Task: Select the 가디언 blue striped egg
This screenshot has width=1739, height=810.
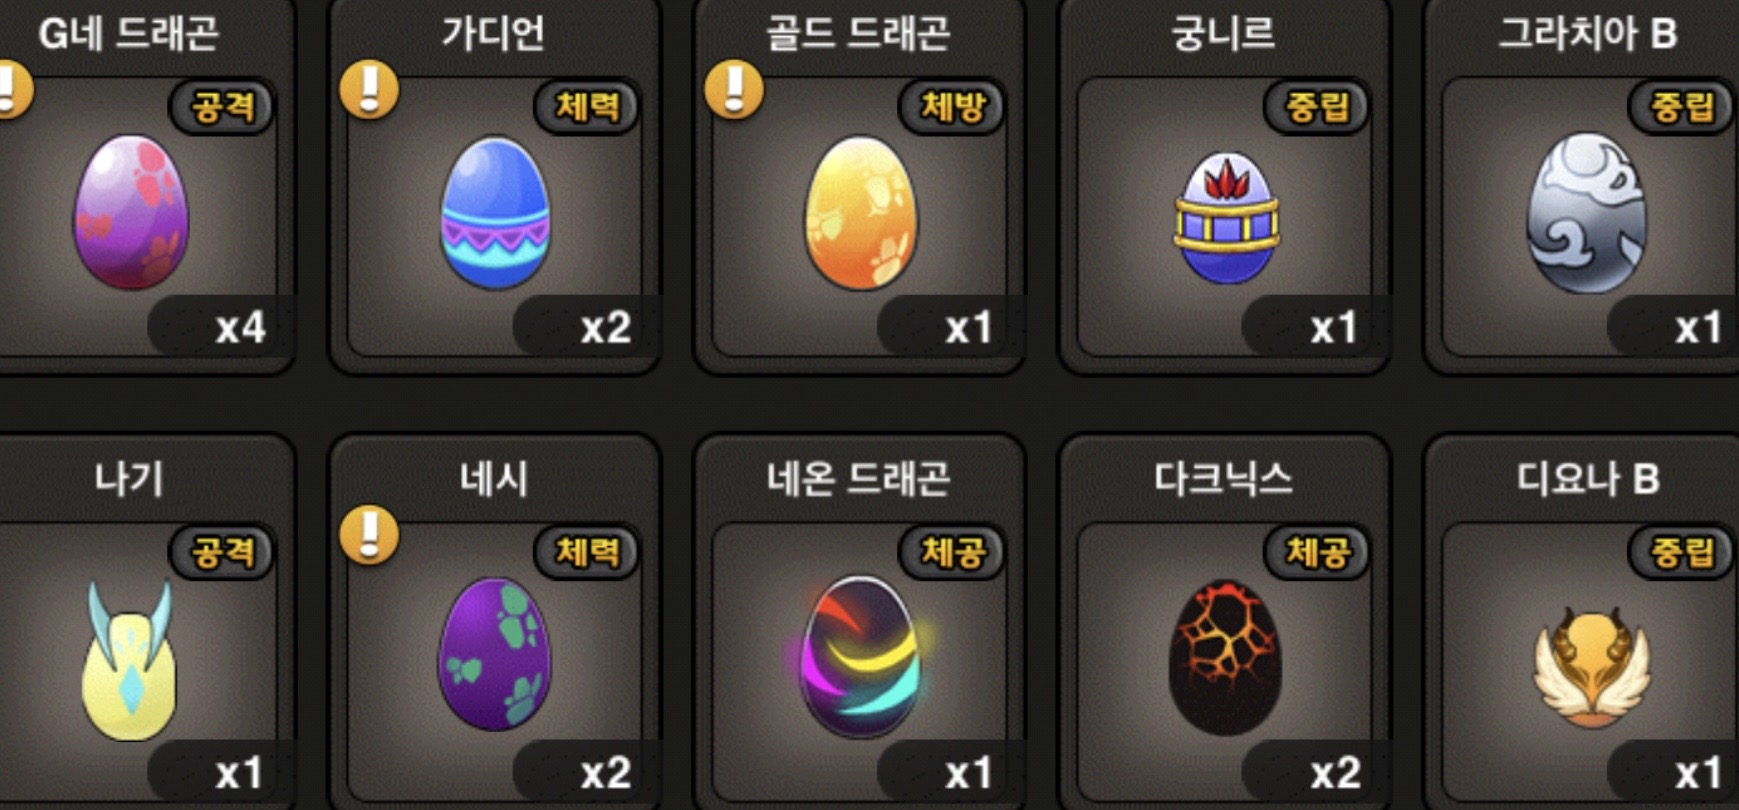Action: [x=495, y=213]
